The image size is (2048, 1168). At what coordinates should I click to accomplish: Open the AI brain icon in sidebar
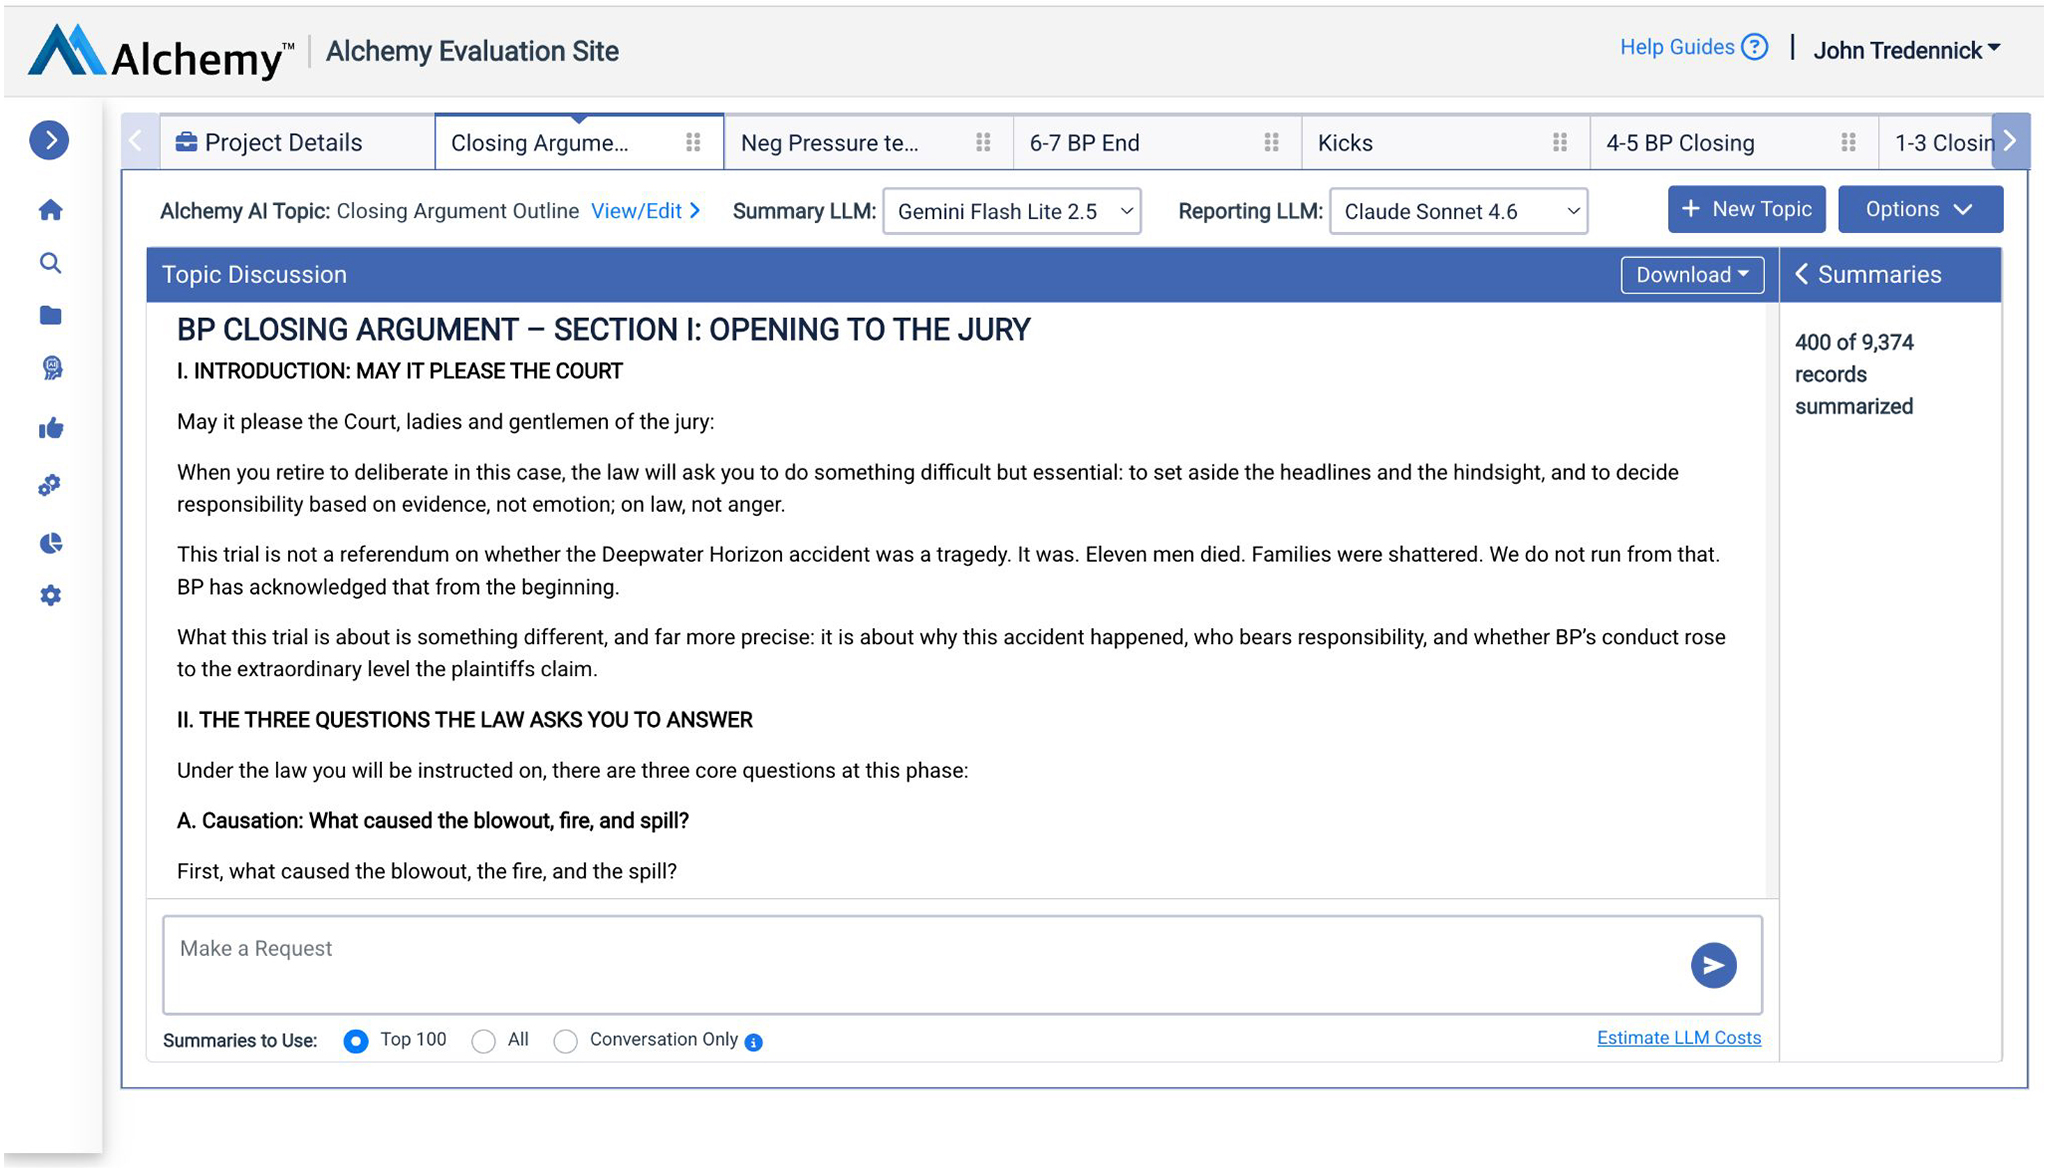pyautogui.click(x=52, y=369)
